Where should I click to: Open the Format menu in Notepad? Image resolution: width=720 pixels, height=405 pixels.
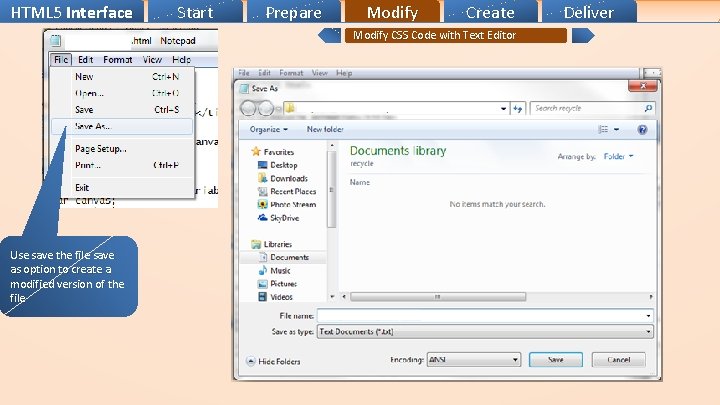pos(118,60)
